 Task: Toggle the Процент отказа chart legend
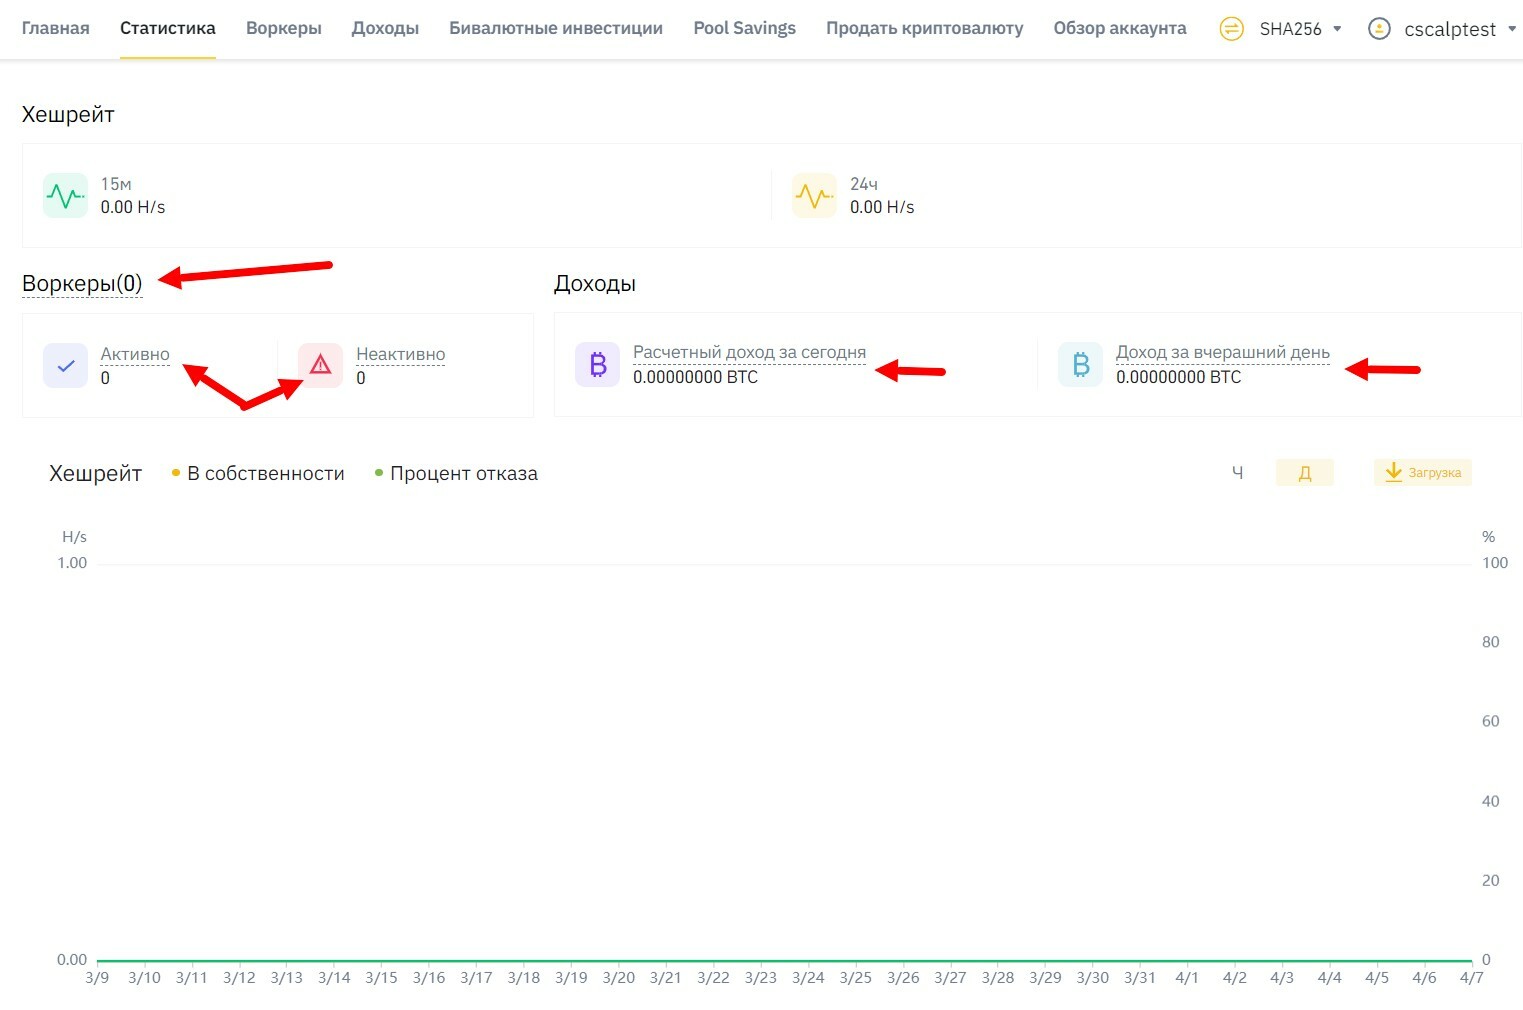pos(456,473)
